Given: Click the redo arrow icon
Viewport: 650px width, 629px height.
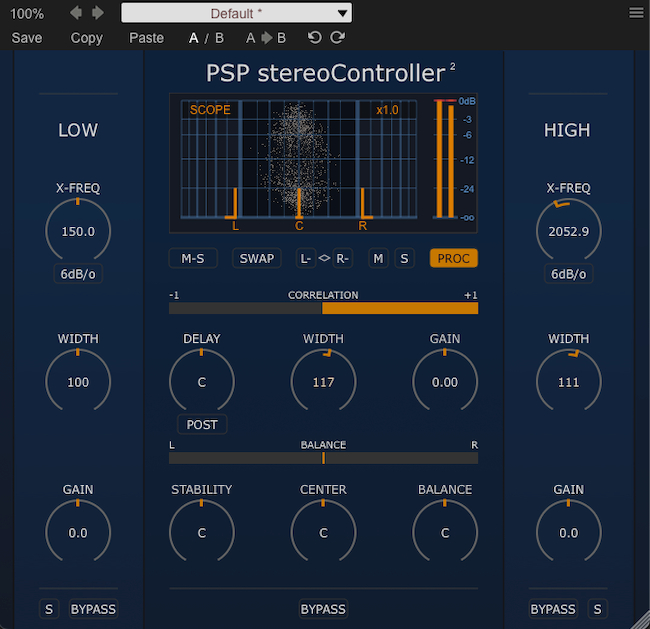Looking at the screenshot, I should point(337,38).
